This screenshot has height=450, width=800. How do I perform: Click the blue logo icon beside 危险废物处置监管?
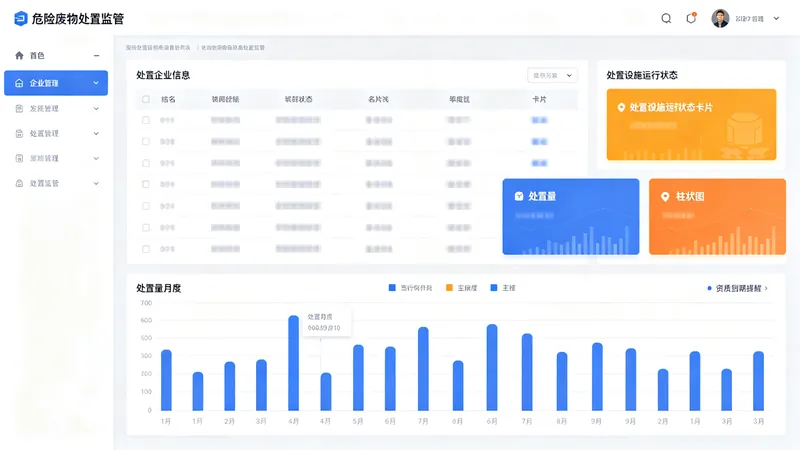coord(20,18)
